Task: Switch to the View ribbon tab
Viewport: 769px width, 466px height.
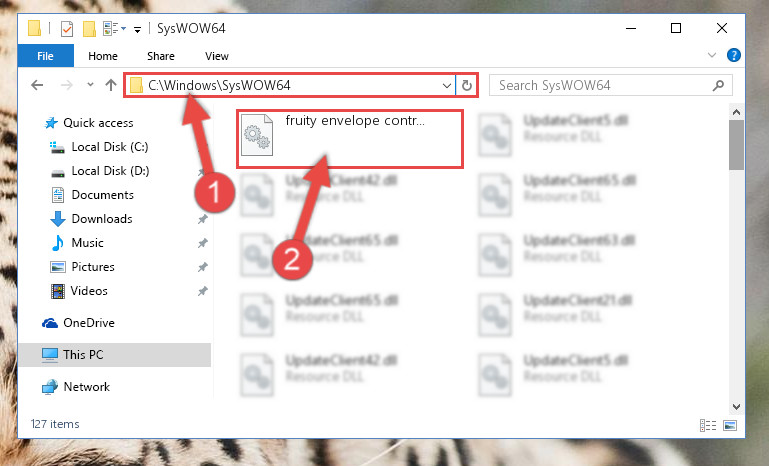Action: pyautogui.click(x=217, y=56)
